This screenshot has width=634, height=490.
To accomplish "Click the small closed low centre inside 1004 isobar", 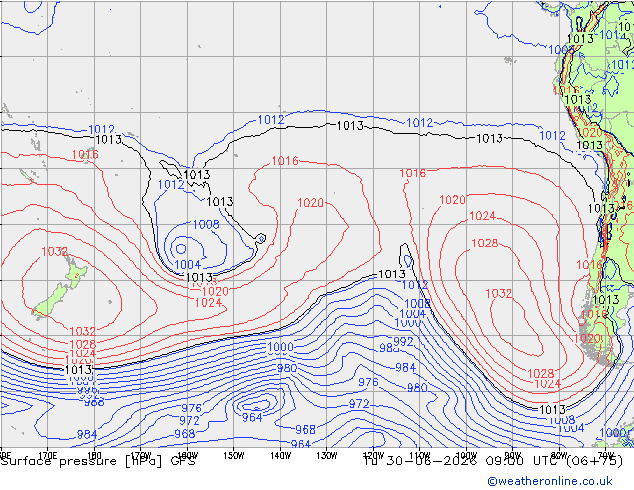I will point(181,249).
